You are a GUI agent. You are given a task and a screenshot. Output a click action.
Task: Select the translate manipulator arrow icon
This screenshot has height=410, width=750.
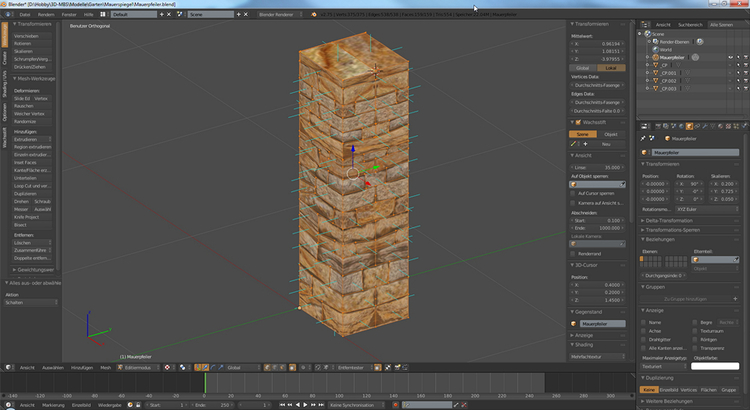tap(205, 367)
